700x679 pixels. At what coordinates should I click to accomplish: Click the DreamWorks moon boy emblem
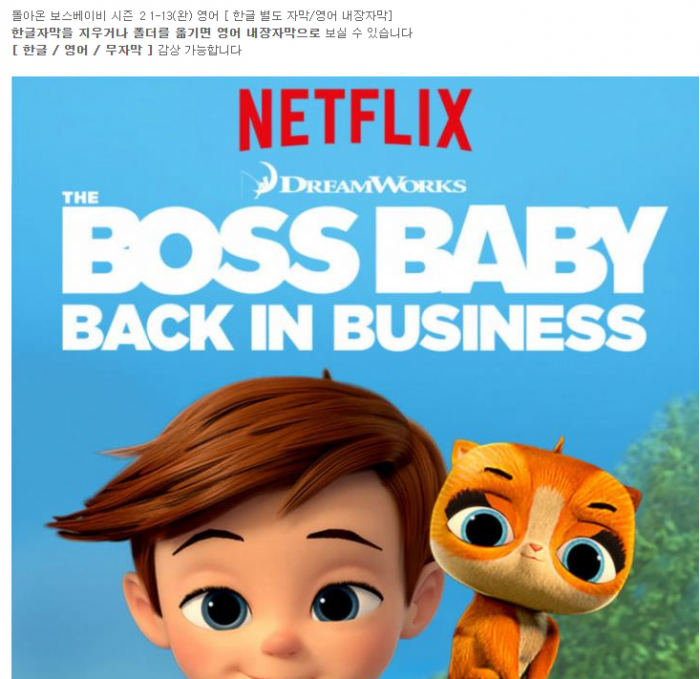tap(261, 180)
